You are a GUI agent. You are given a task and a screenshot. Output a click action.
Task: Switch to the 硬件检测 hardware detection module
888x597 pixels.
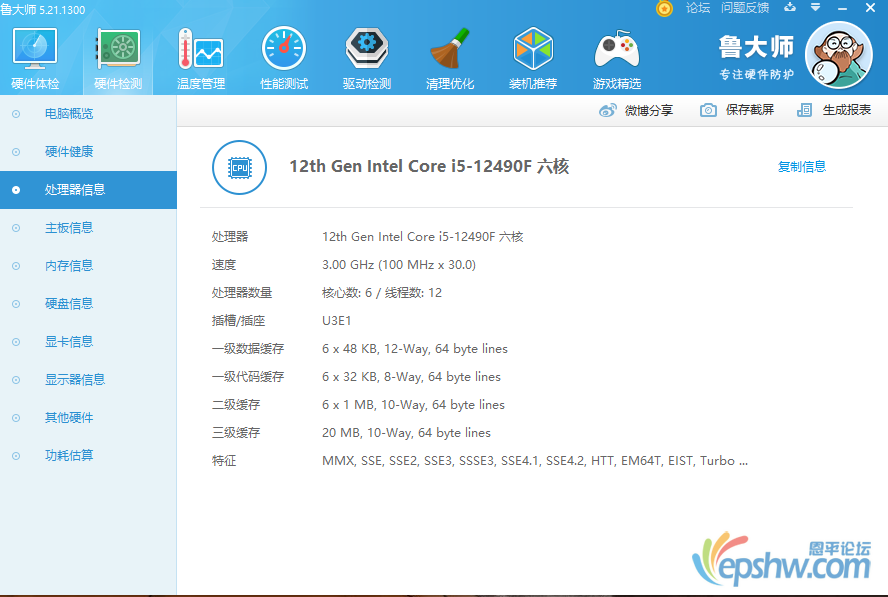click(x=118, y=59)
